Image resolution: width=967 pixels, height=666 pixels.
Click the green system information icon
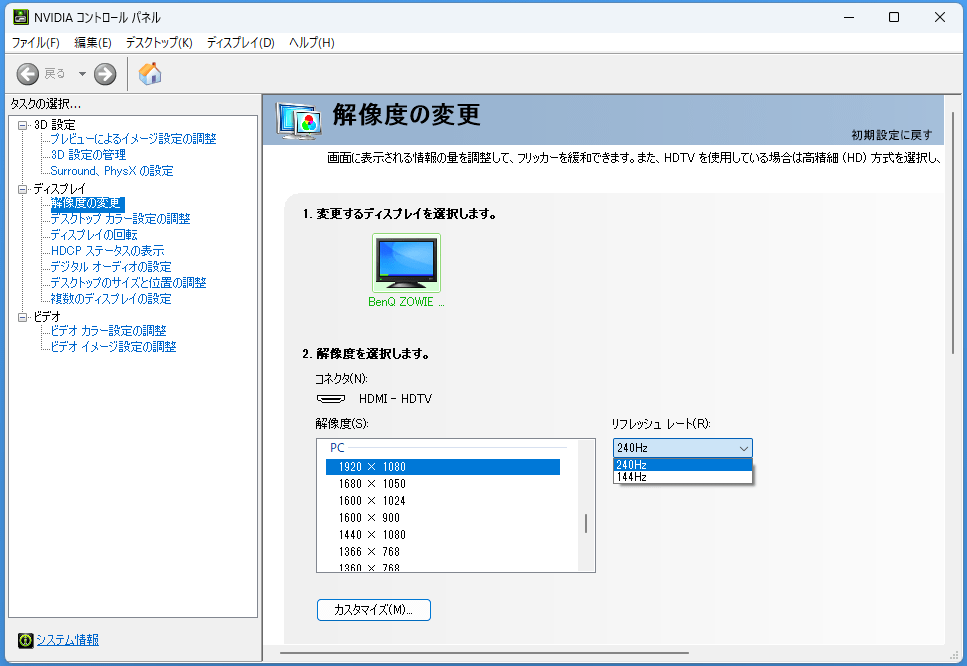[25, 640]
